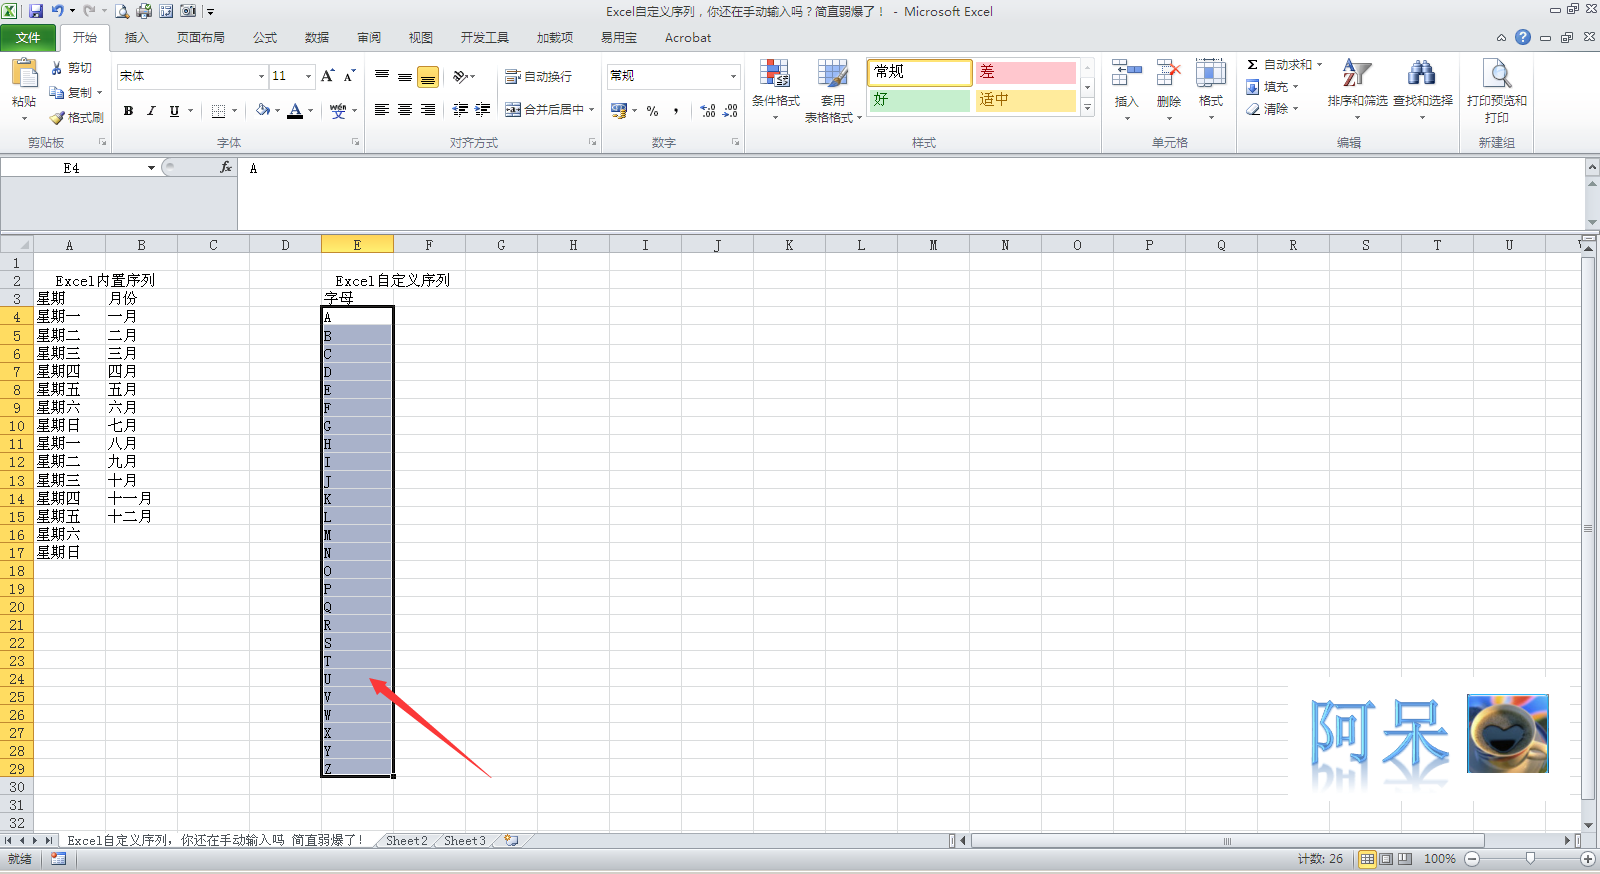Expand the formula bar

[1592, 168]
